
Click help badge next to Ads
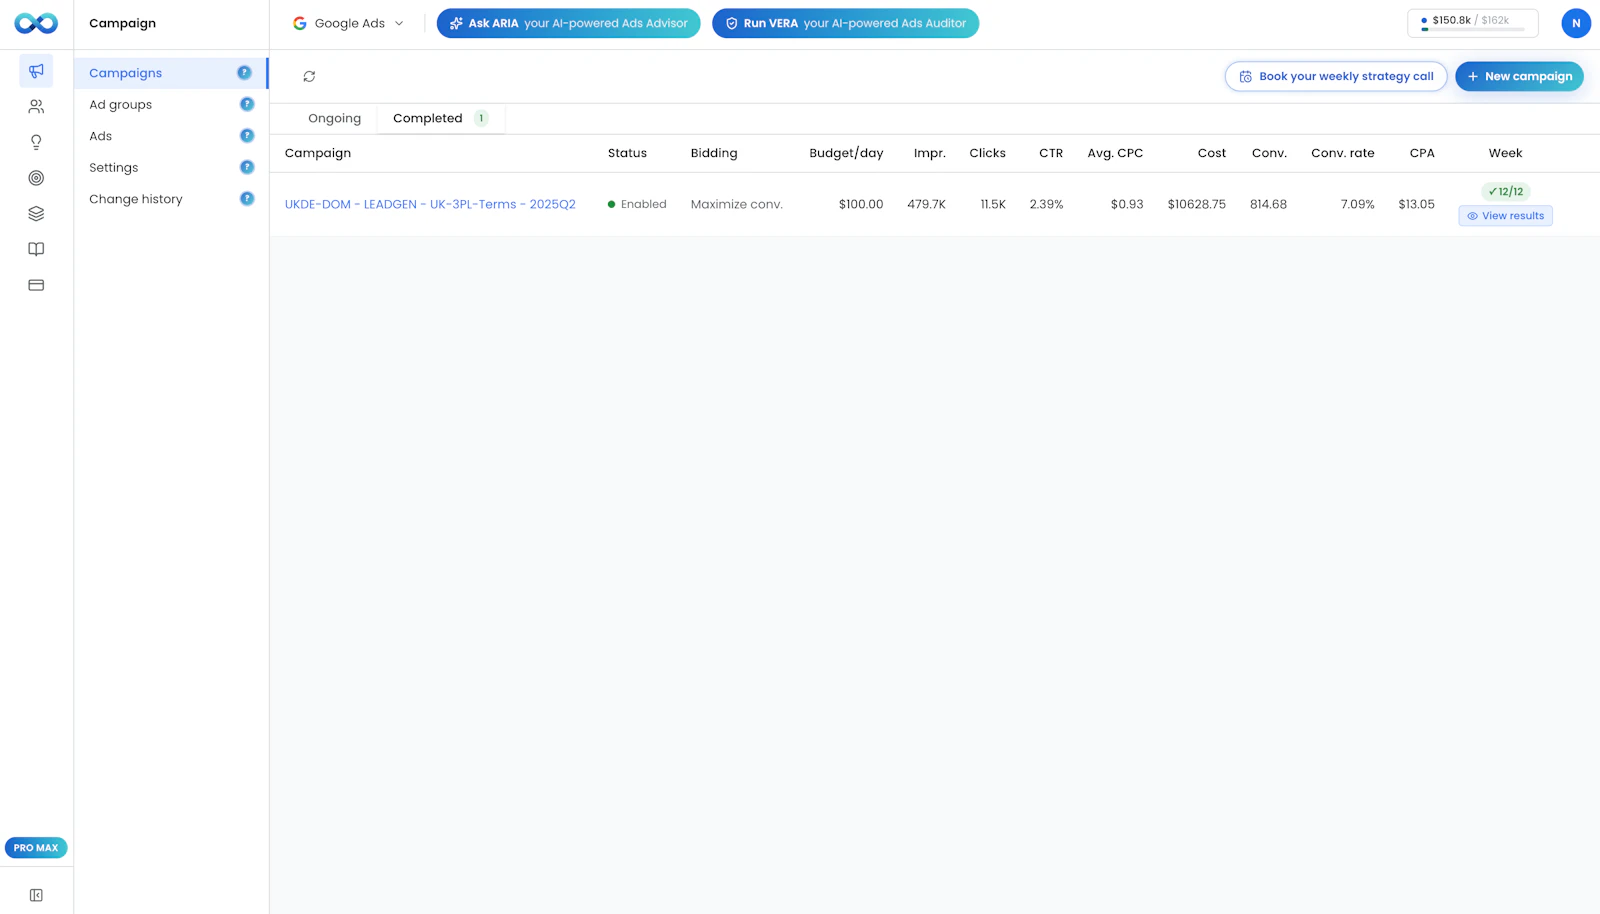(x=247, y=136)
